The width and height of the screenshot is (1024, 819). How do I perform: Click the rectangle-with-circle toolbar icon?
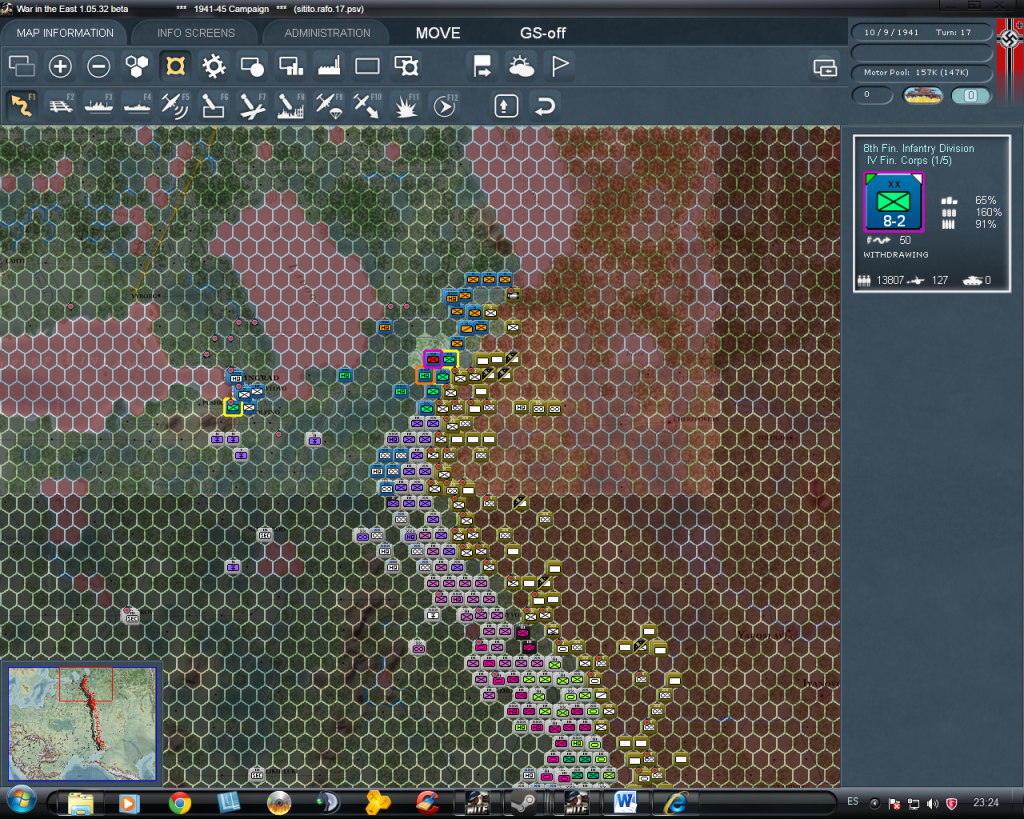pyautogui.click(x=252, y=66)
